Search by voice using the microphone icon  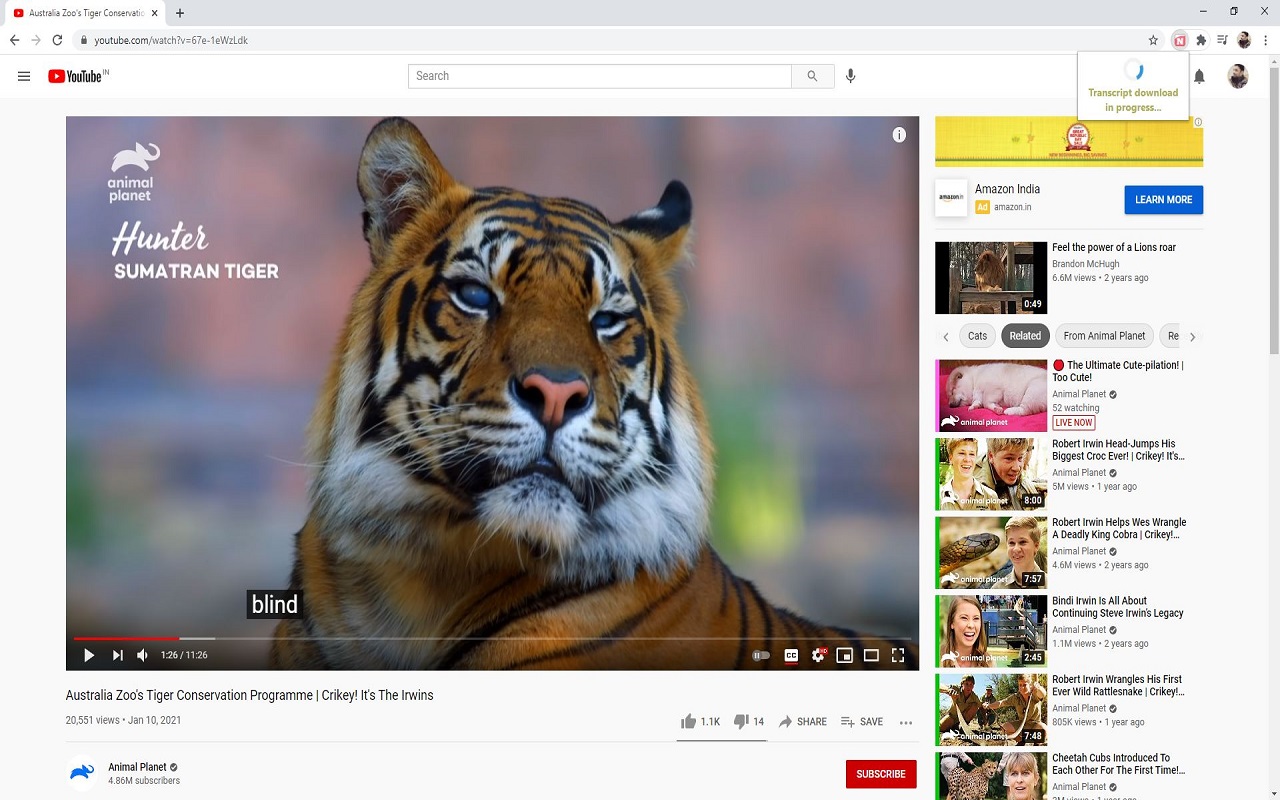(x=850, y=76)
